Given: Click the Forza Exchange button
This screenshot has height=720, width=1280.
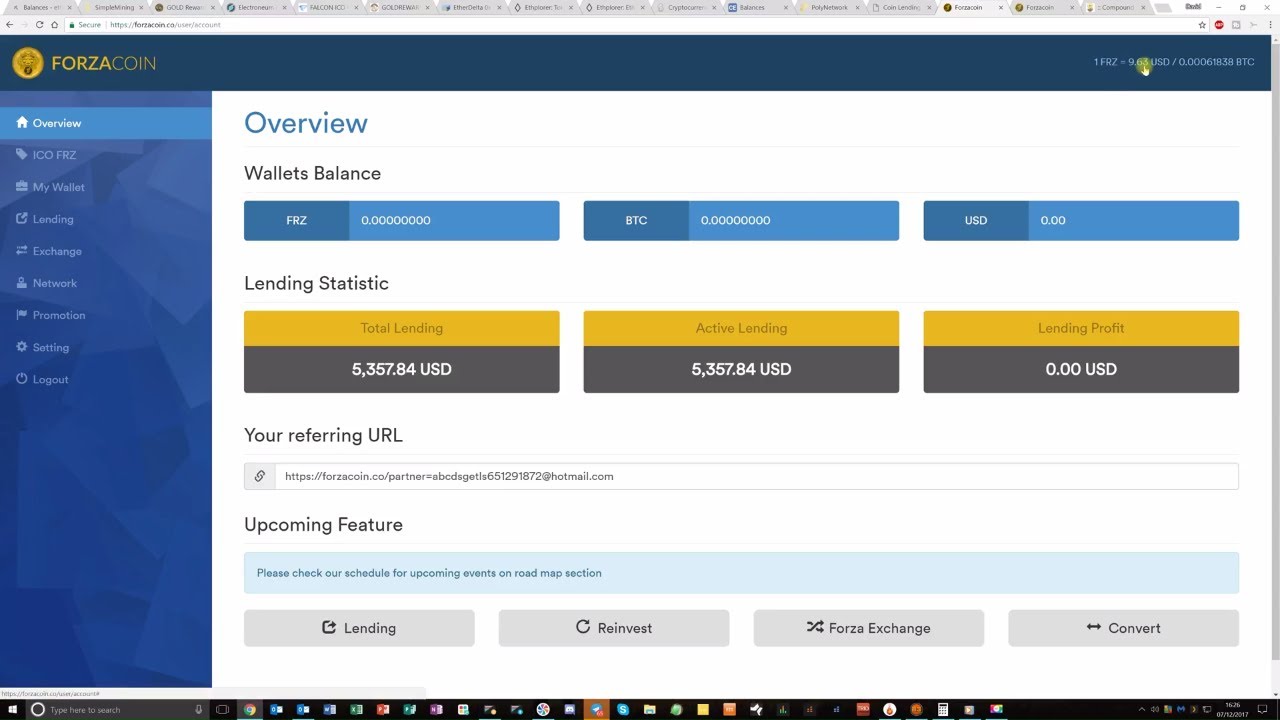Looking at the screenshot, I should (869, 628).
